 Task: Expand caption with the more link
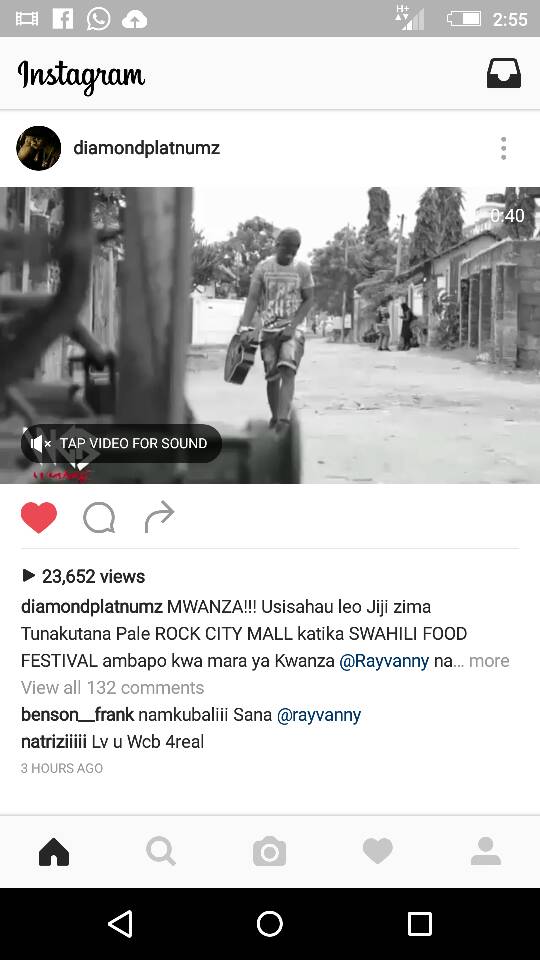pos(489,661)
